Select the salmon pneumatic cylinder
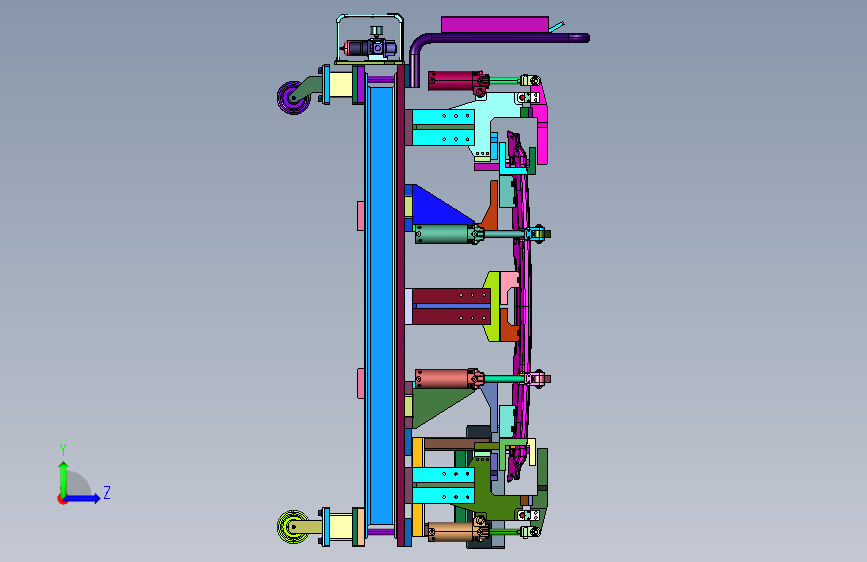This screenshot has height=562, width=867. point(447,379)
